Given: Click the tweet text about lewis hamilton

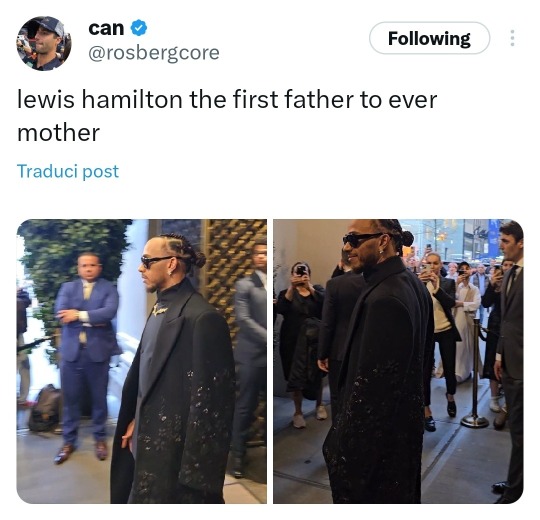Looking at the screenshot, I should 227,116.
